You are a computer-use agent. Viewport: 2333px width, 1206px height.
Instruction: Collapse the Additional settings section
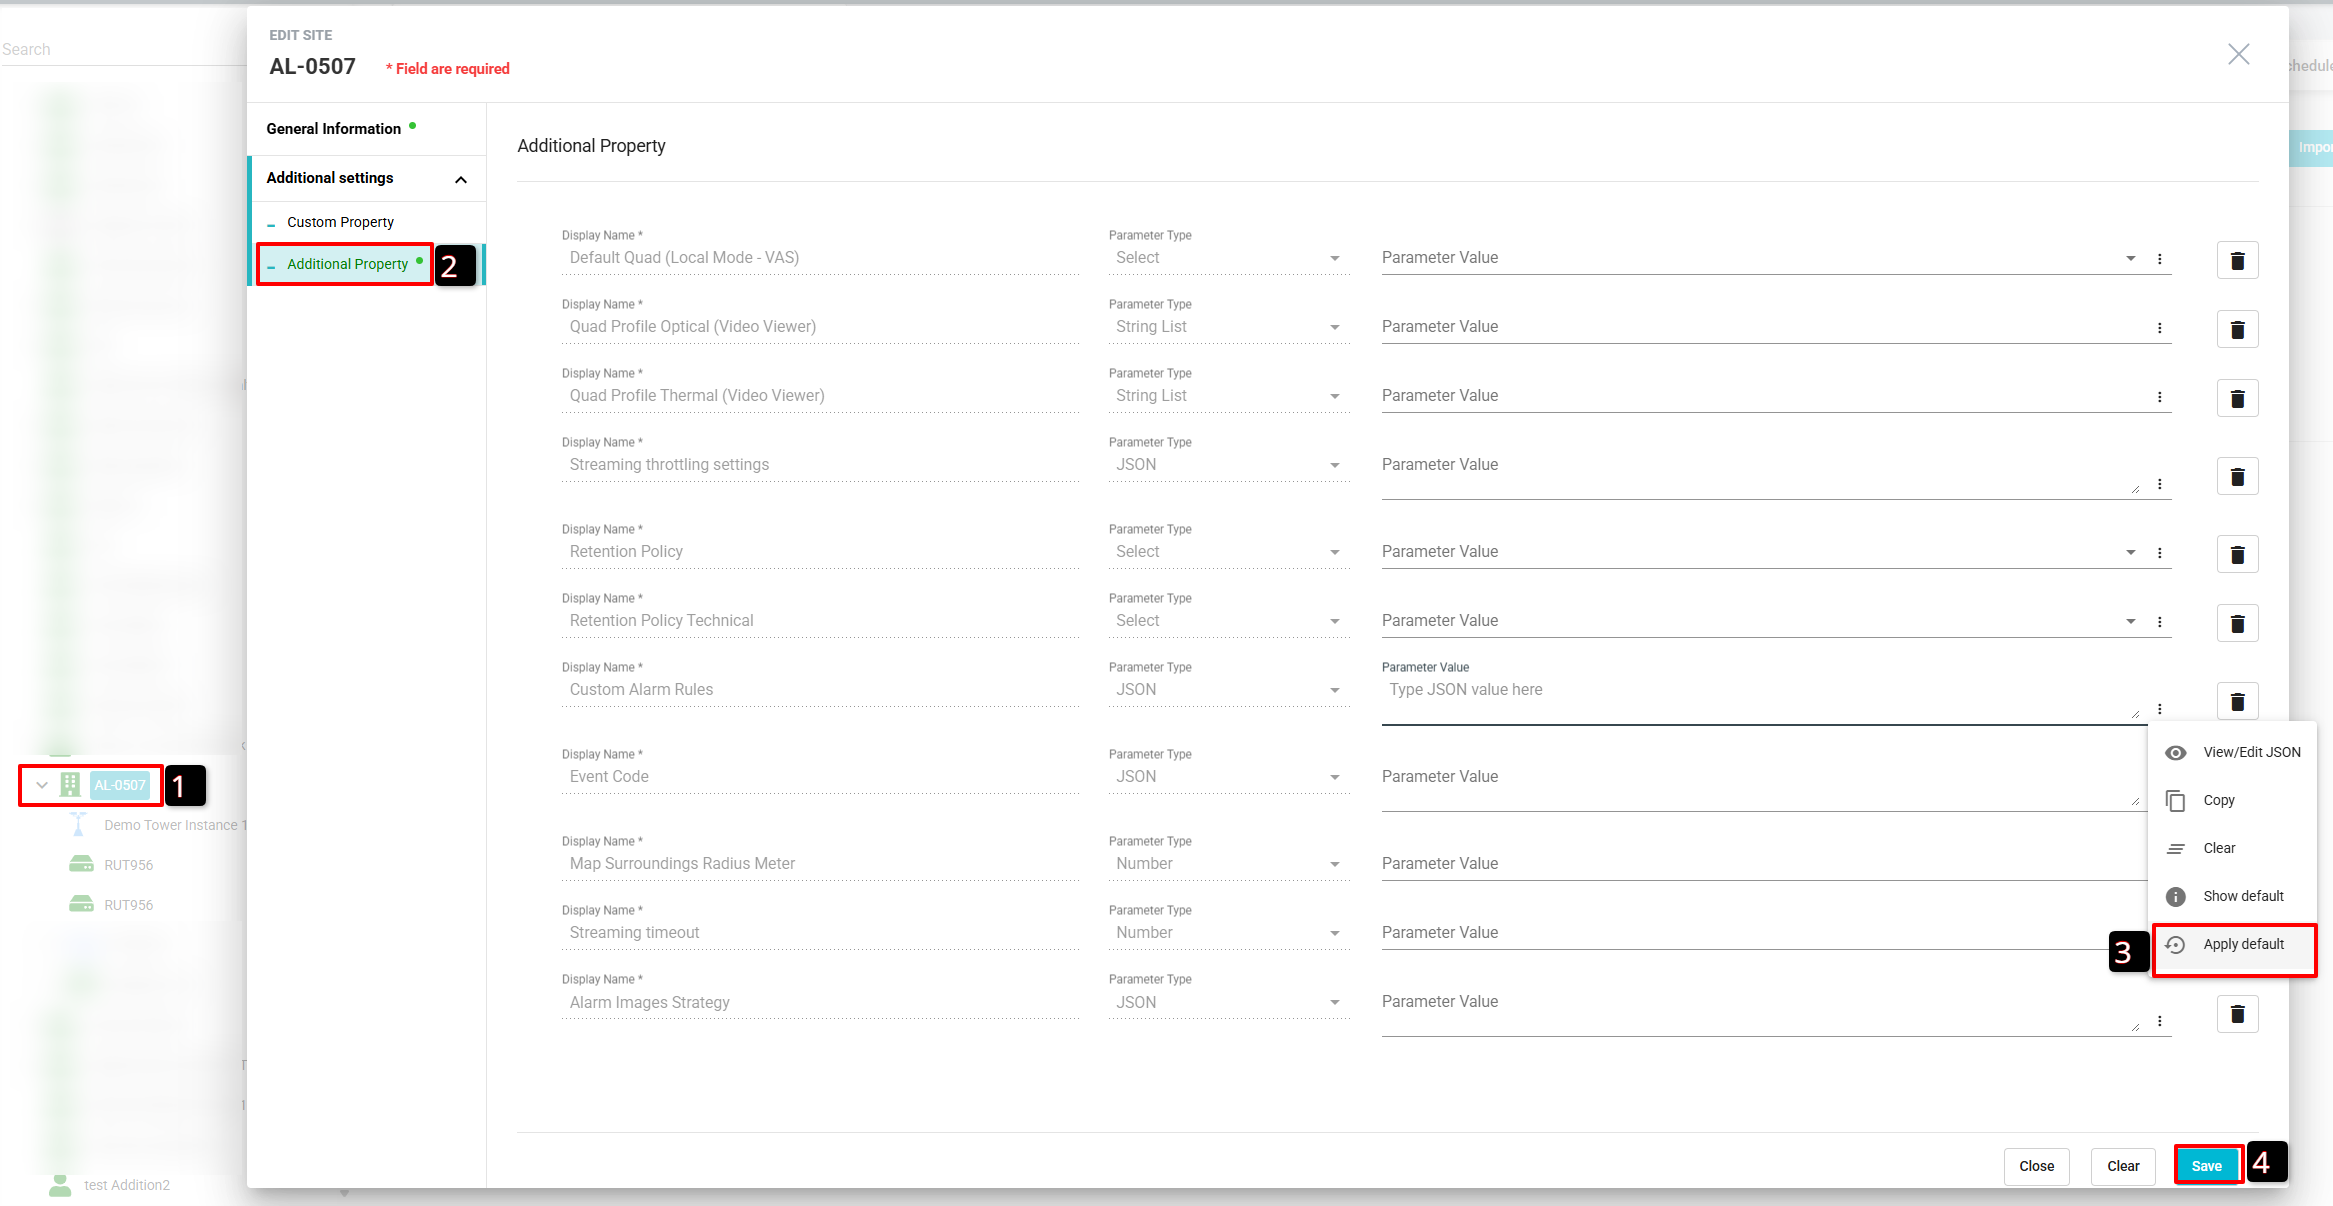(460, 180)
